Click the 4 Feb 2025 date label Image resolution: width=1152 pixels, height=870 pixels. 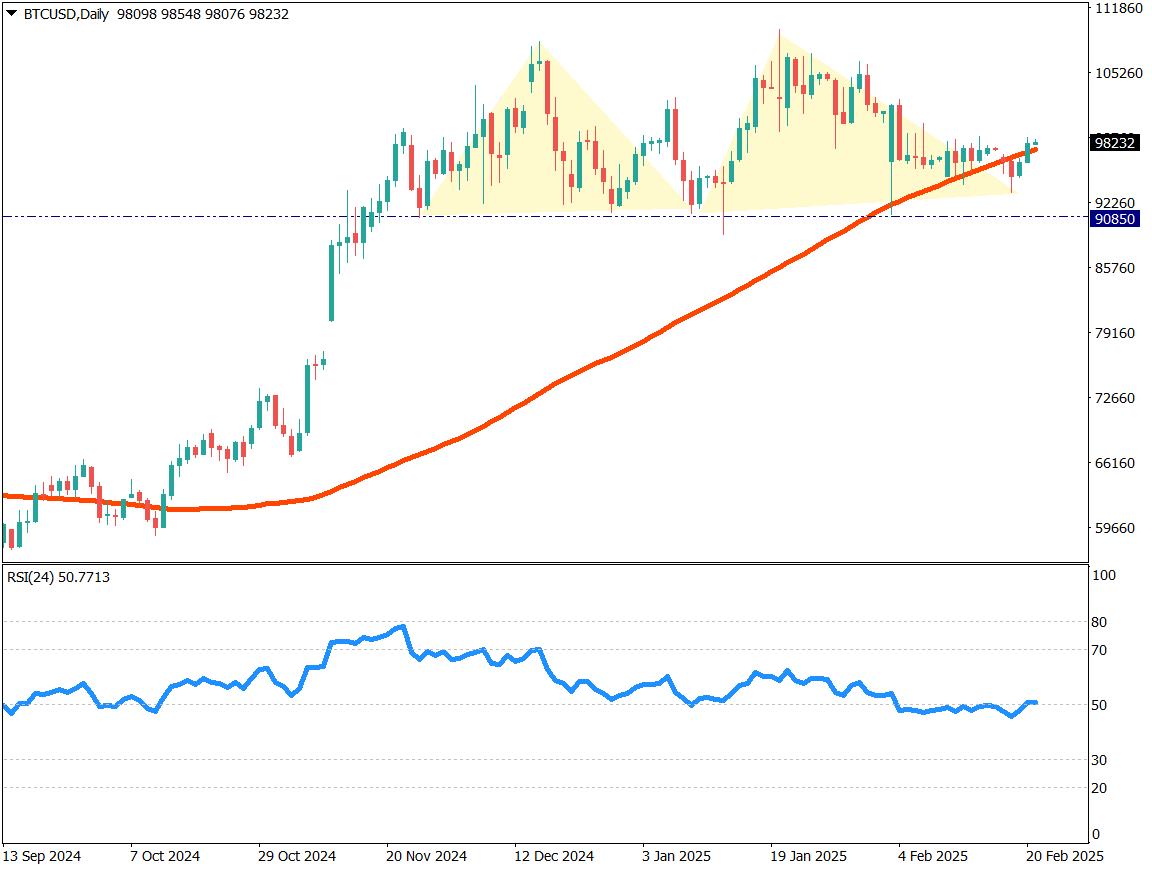(x=935, y=857)
